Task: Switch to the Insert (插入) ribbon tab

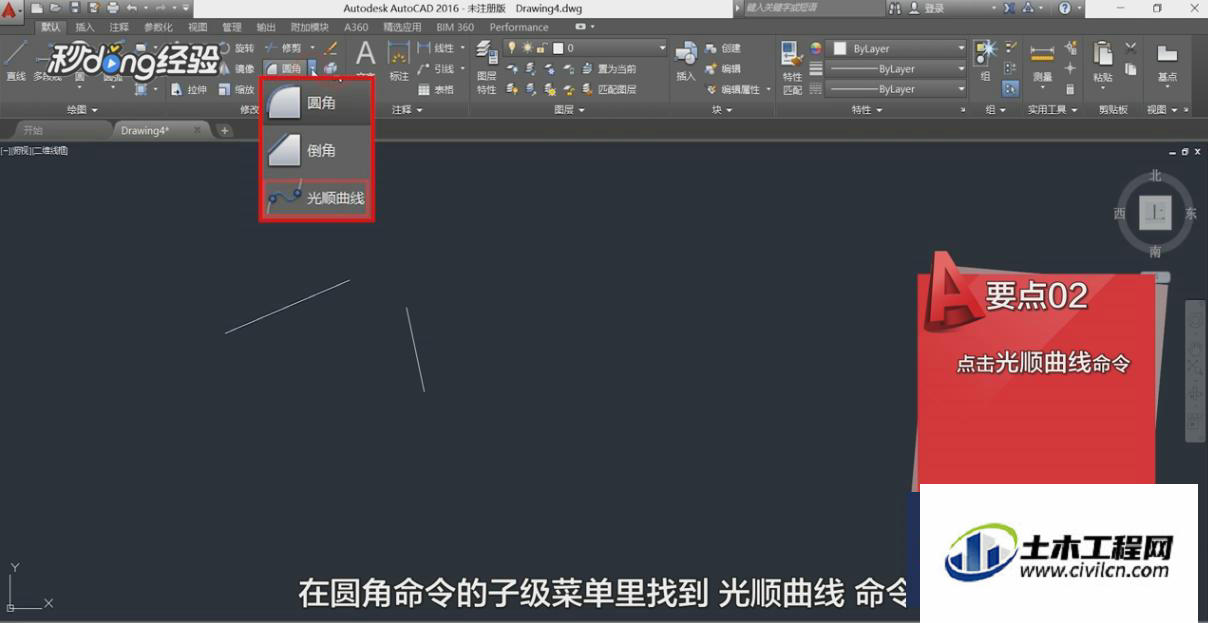Action: tap(85, 27)
